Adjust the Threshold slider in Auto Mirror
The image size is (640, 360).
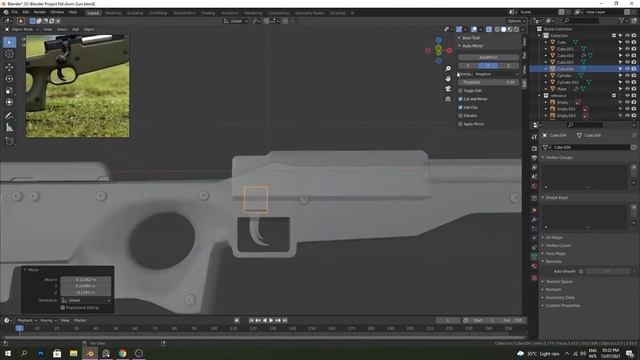tap(488, 82)
